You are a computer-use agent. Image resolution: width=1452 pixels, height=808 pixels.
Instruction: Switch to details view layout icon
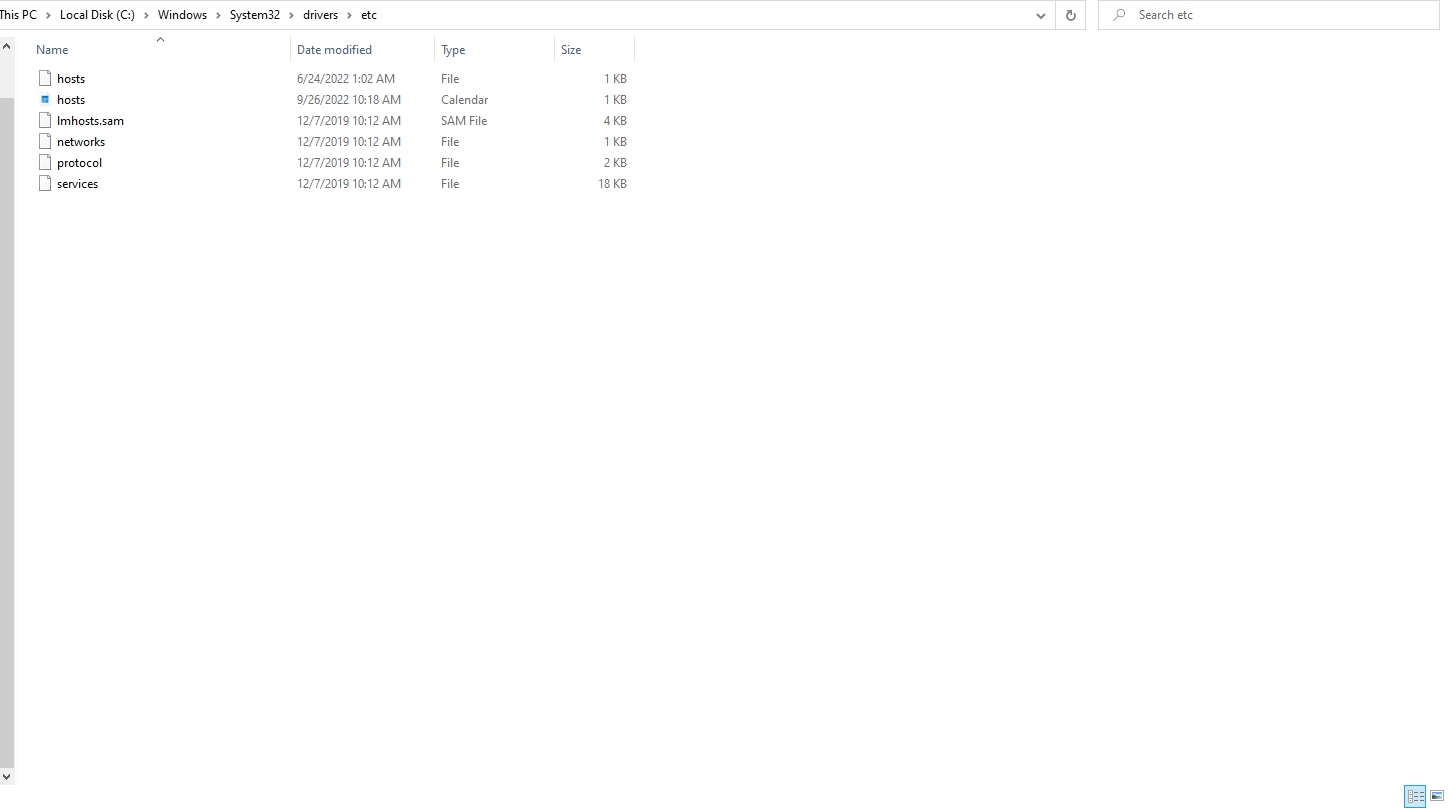1415,796
